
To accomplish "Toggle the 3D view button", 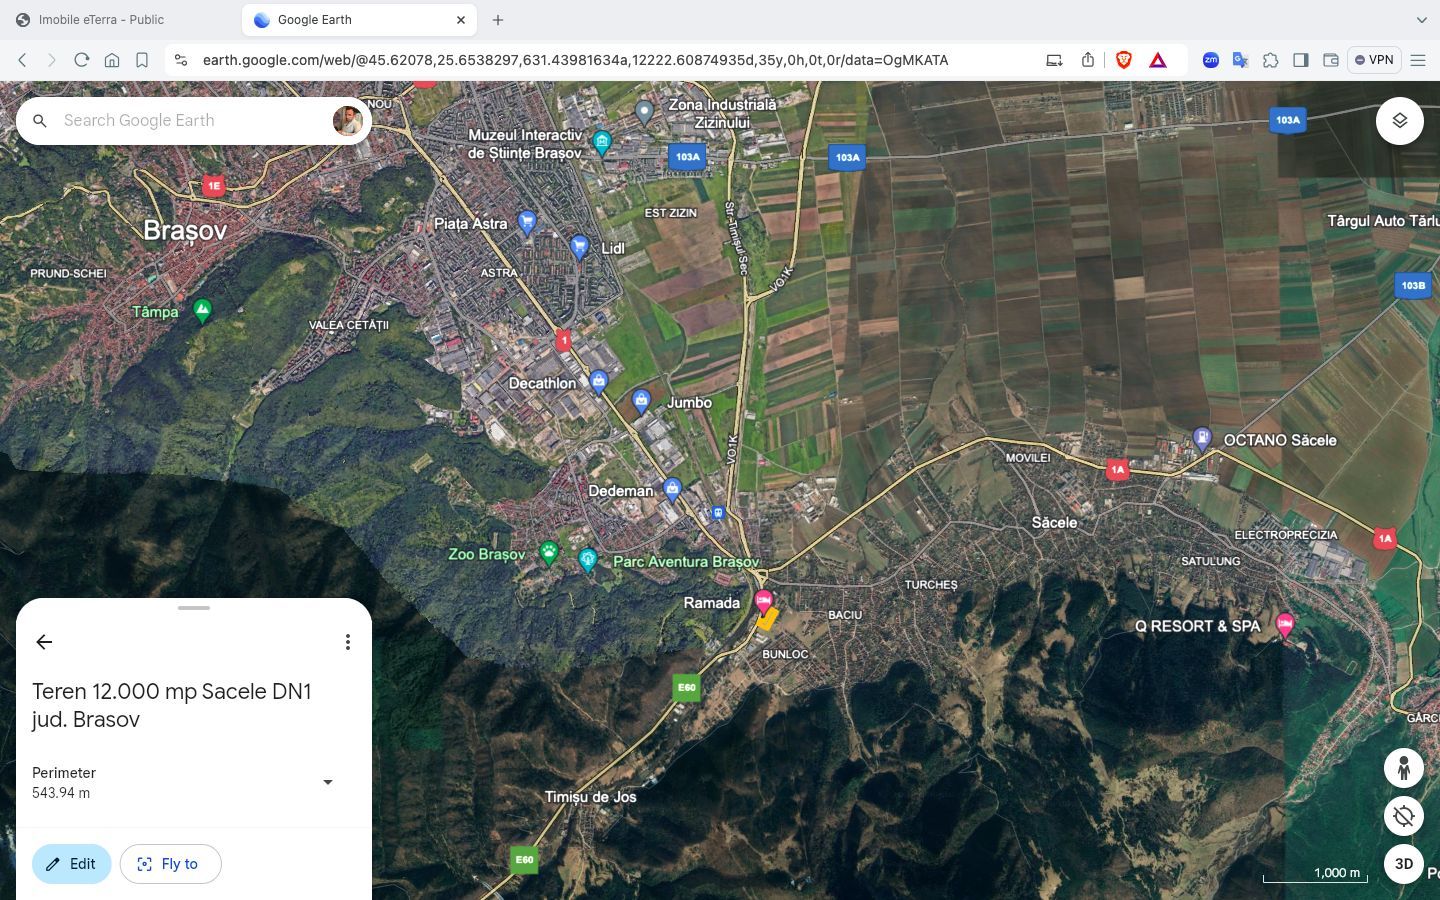I will click(x=1403, y=864).
